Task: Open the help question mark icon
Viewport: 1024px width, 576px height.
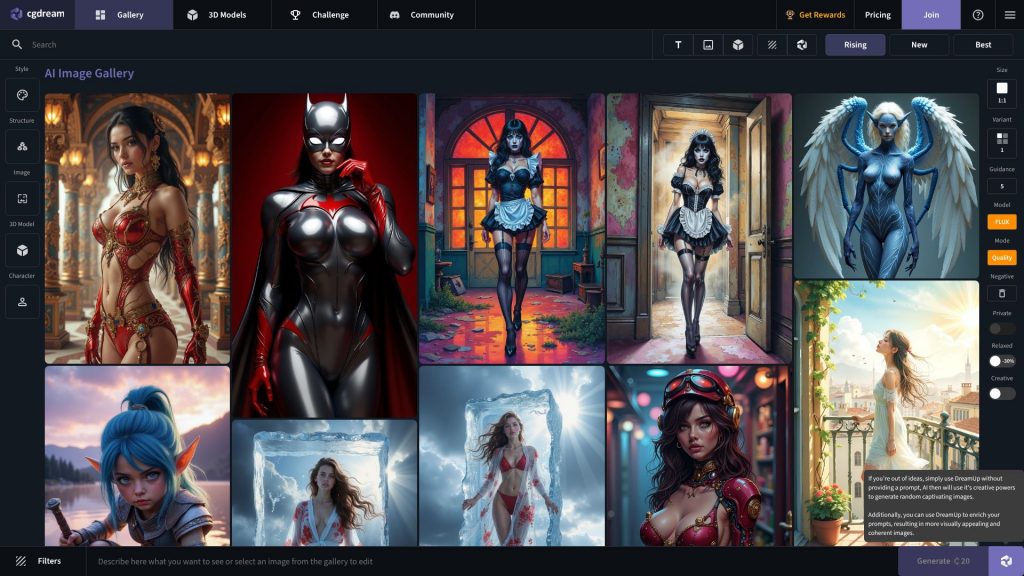Action: click(977, 15)
